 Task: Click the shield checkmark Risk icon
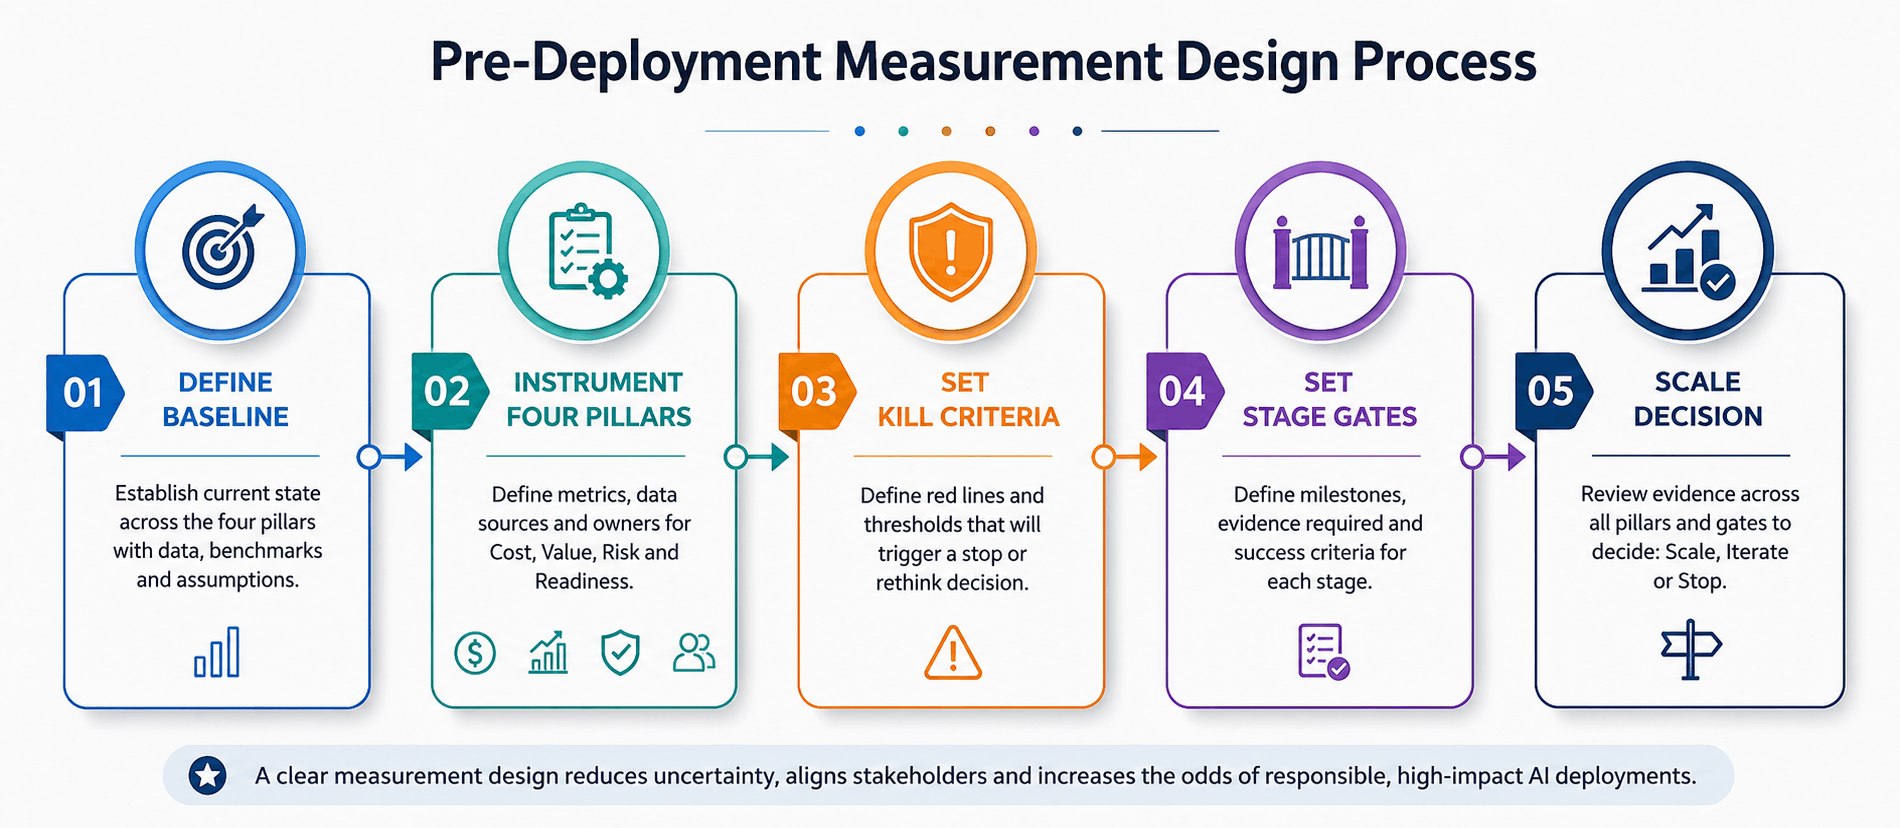click(x=620, y=652)
